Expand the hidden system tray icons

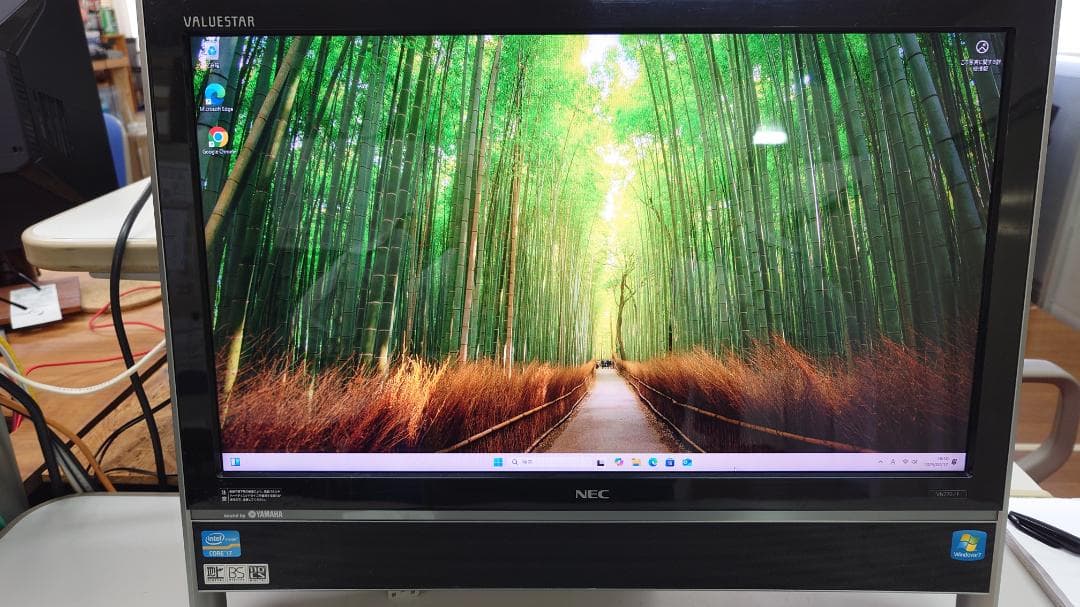pyautogui.click(x=880, y=460)
